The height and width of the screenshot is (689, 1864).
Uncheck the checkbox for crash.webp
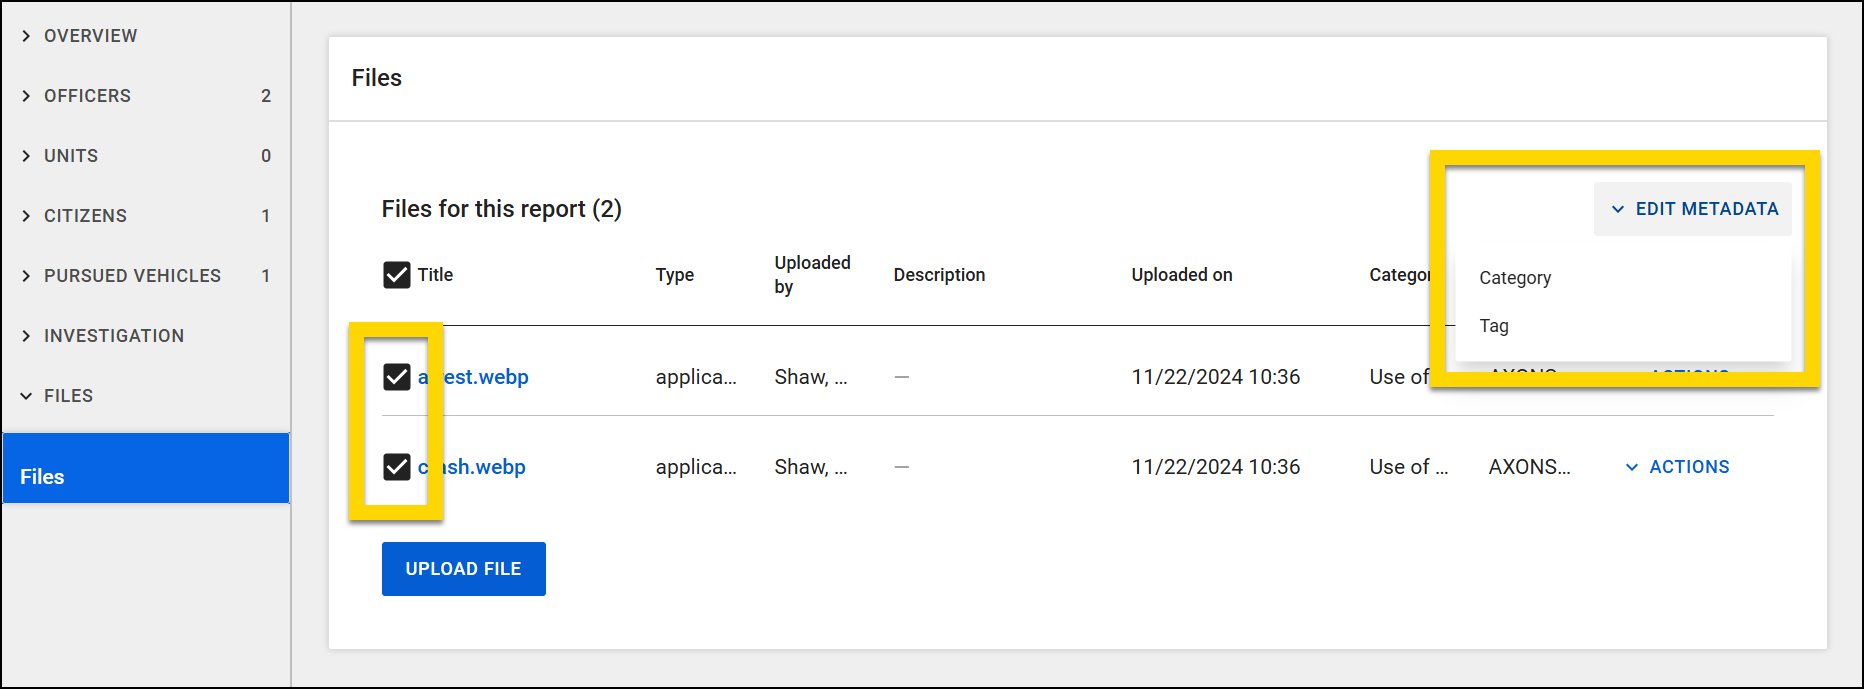(x=396, y=466)
